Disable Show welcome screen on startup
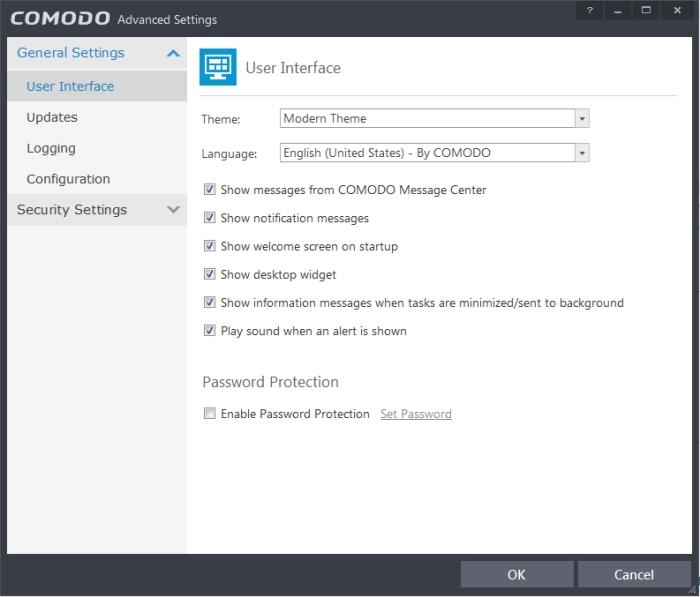The image size is (700, 597). [209, 246]
